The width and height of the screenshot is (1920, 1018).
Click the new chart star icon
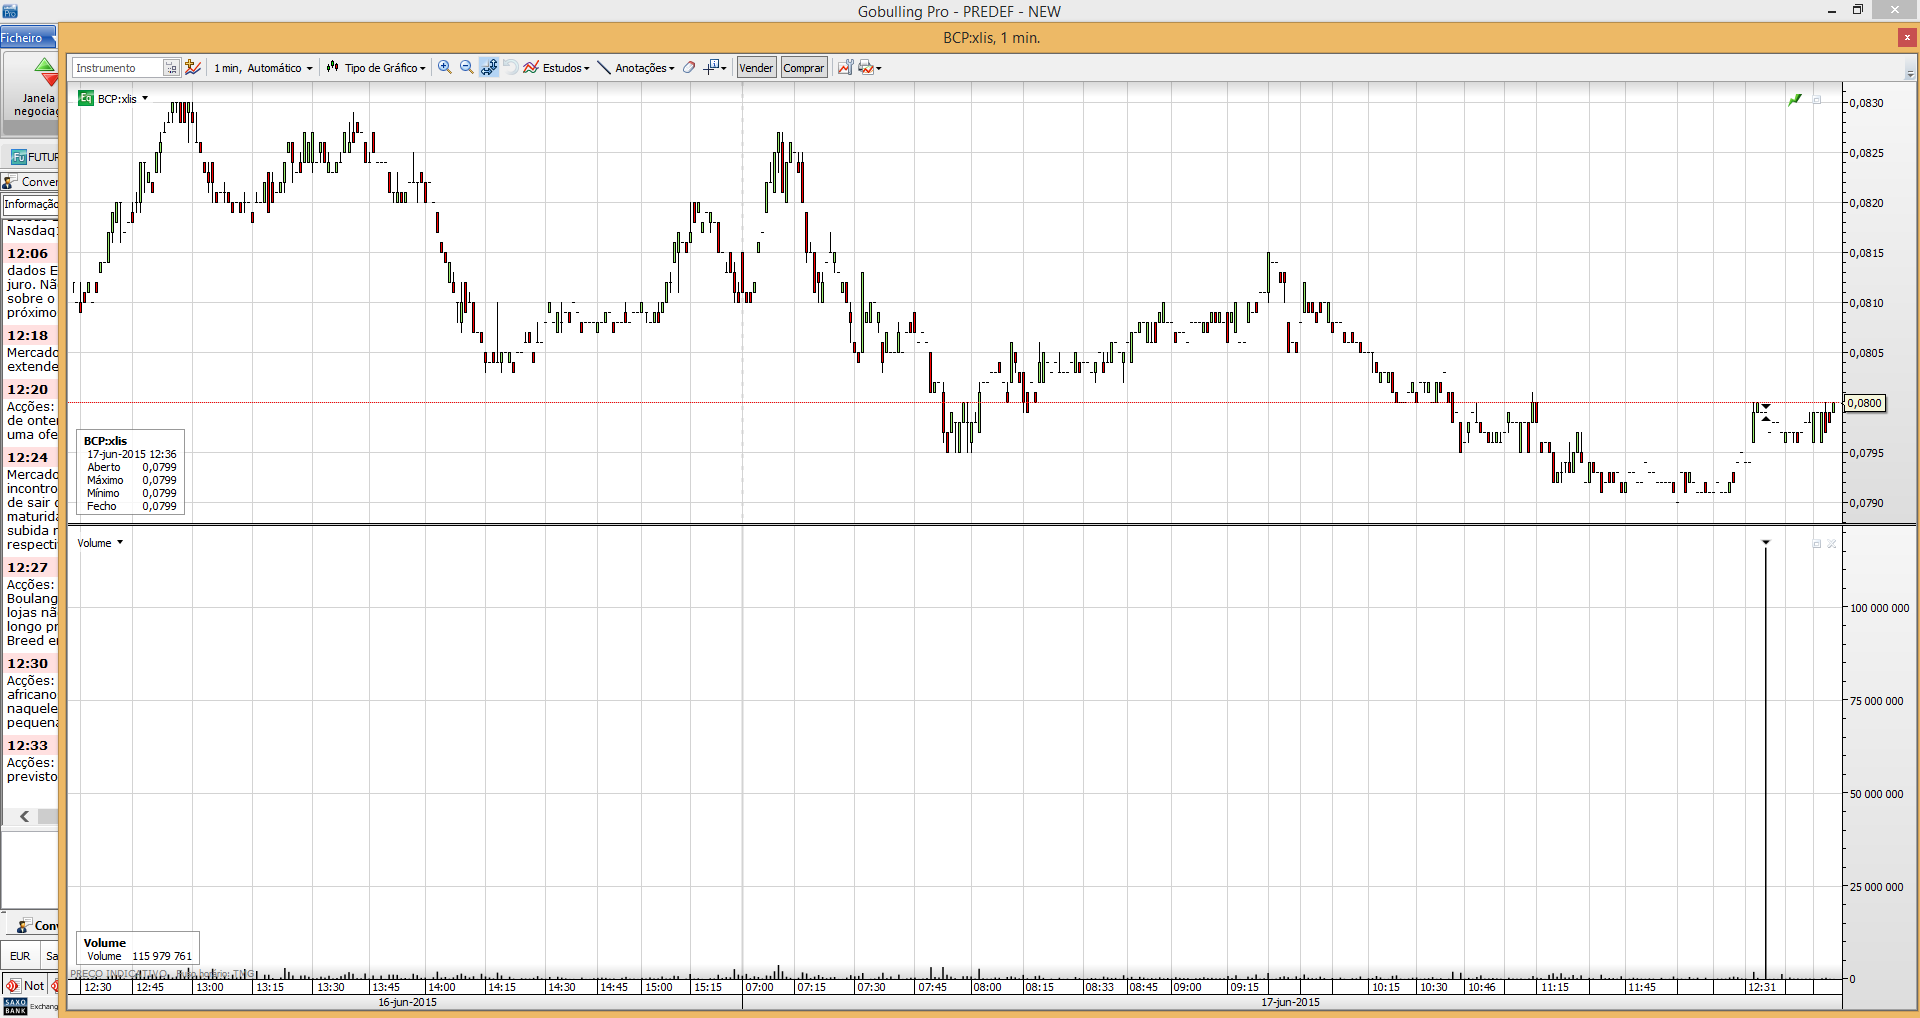point(193,67)
